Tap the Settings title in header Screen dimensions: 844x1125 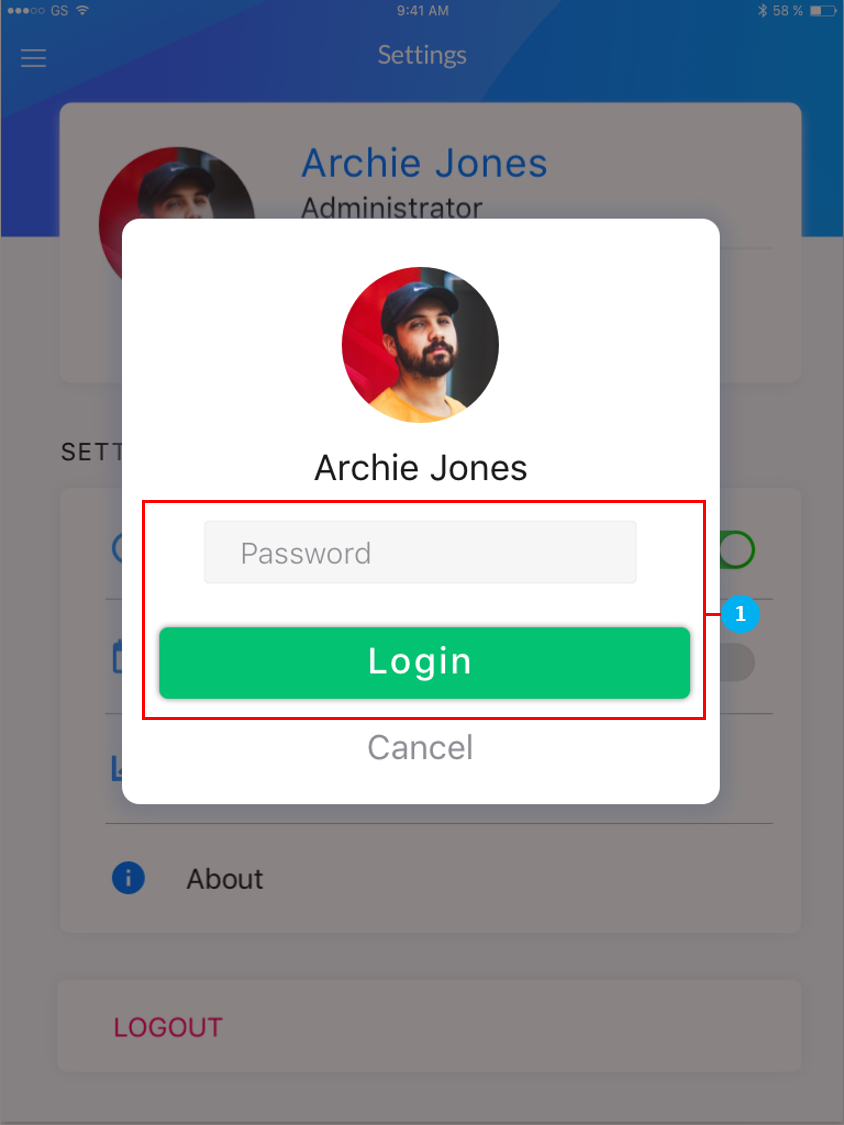422,55
